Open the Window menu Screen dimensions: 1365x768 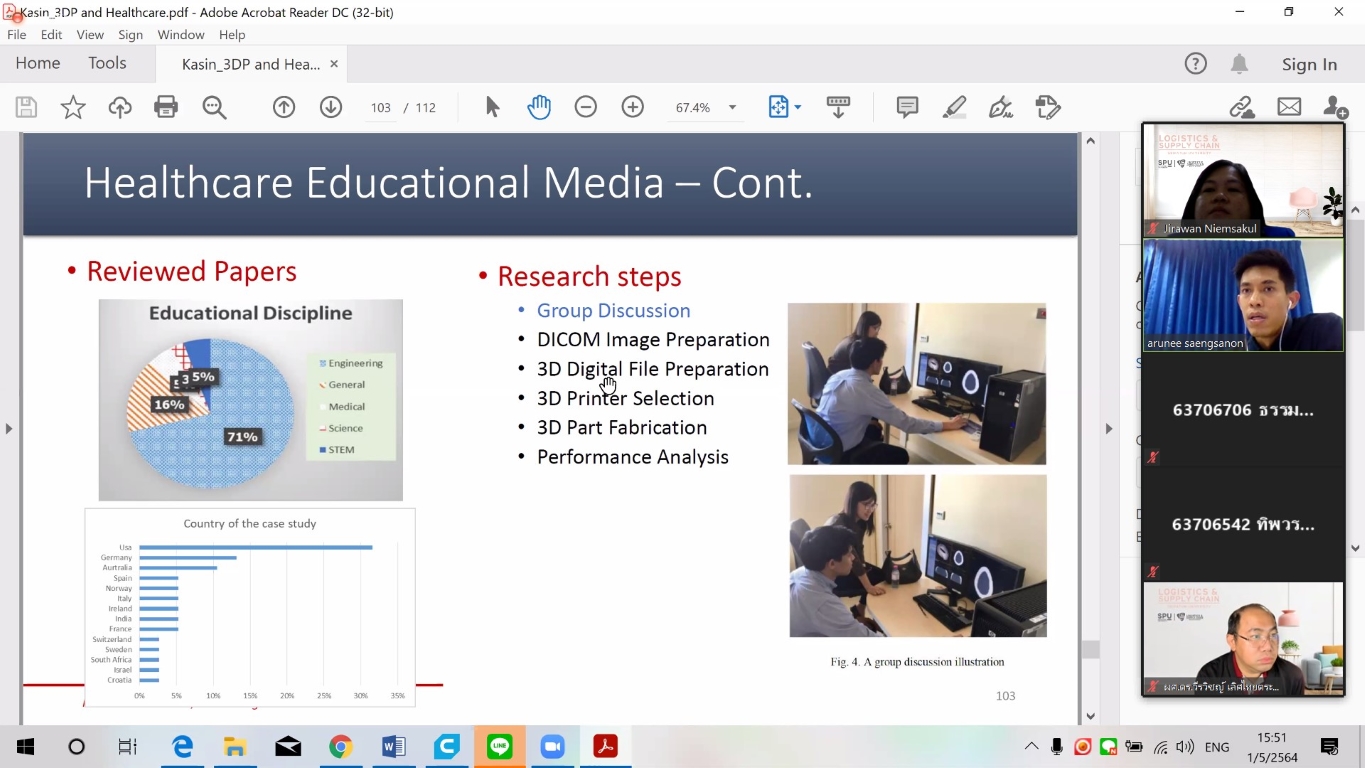(x=181, y=34)
